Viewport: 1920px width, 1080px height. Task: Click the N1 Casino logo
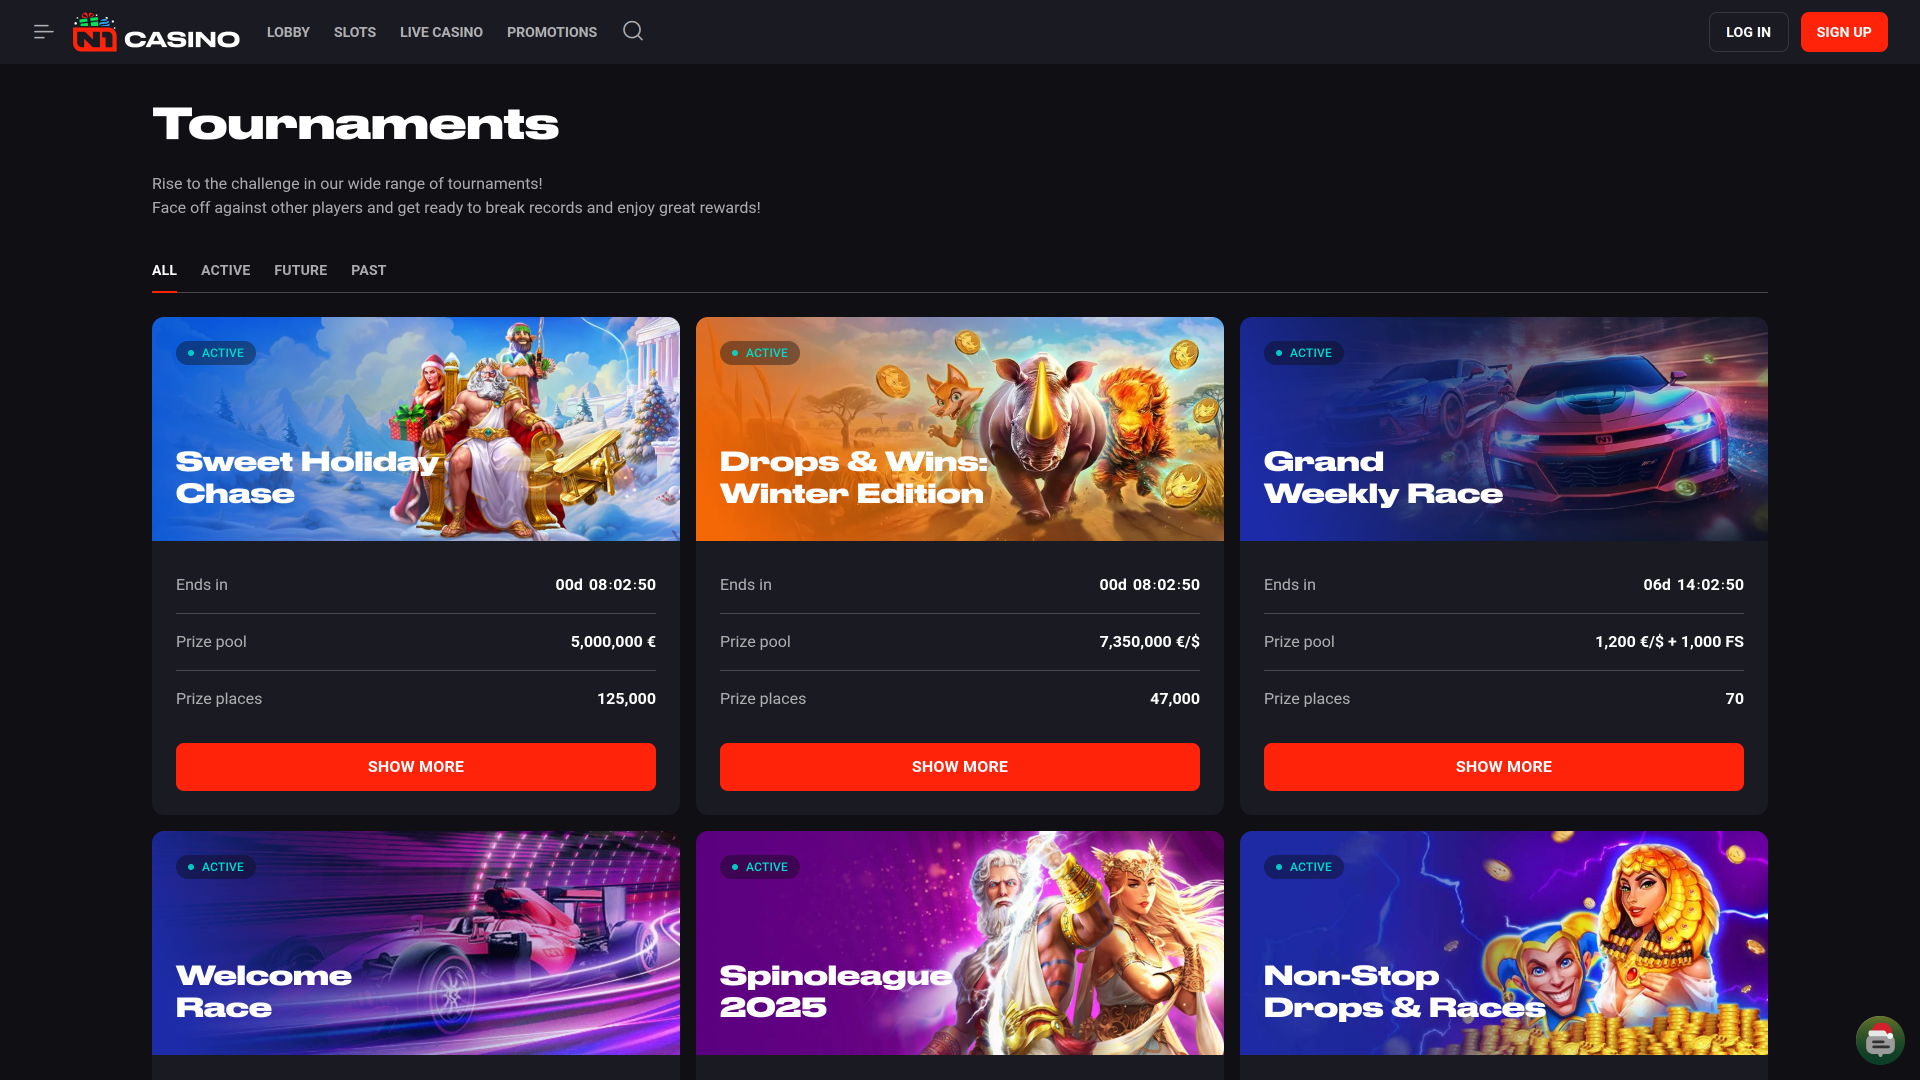point(155,32)
